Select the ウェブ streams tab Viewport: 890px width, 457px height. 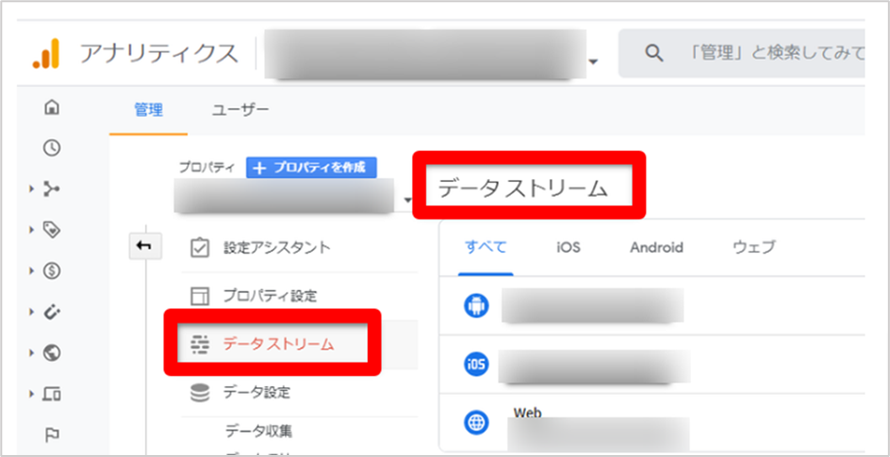(754, 248)
